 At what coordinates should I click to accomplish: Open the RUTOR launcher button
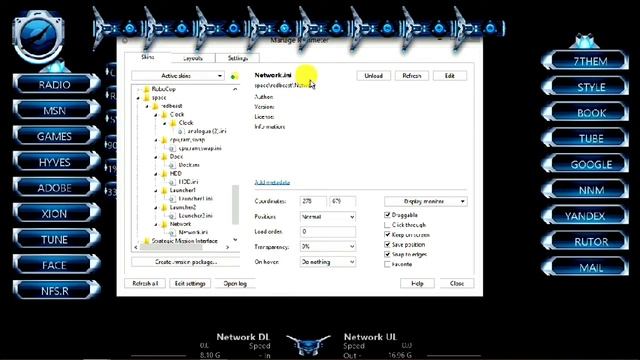click(586, 242)
